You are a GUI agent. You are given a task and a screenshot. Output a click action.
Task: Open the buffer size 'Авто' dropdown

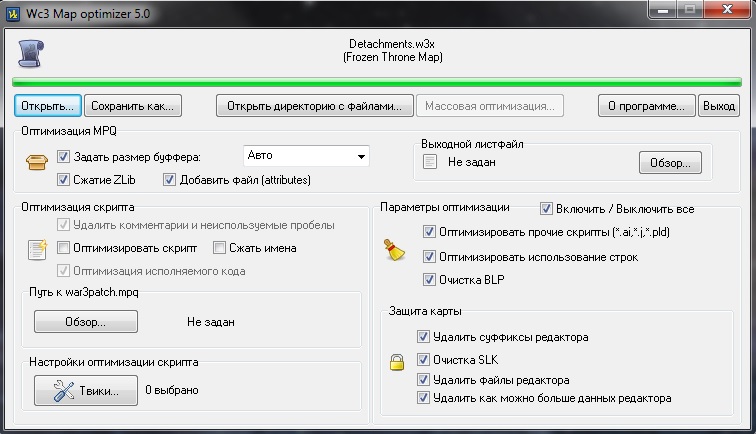pyautogui.click(x=306, y=156)
